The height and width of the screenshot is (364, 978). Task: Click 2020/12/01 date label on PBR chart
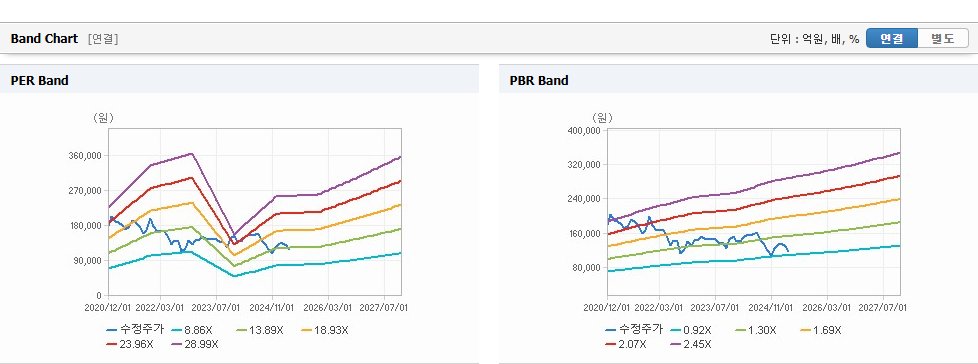click(x=606, y=308)
